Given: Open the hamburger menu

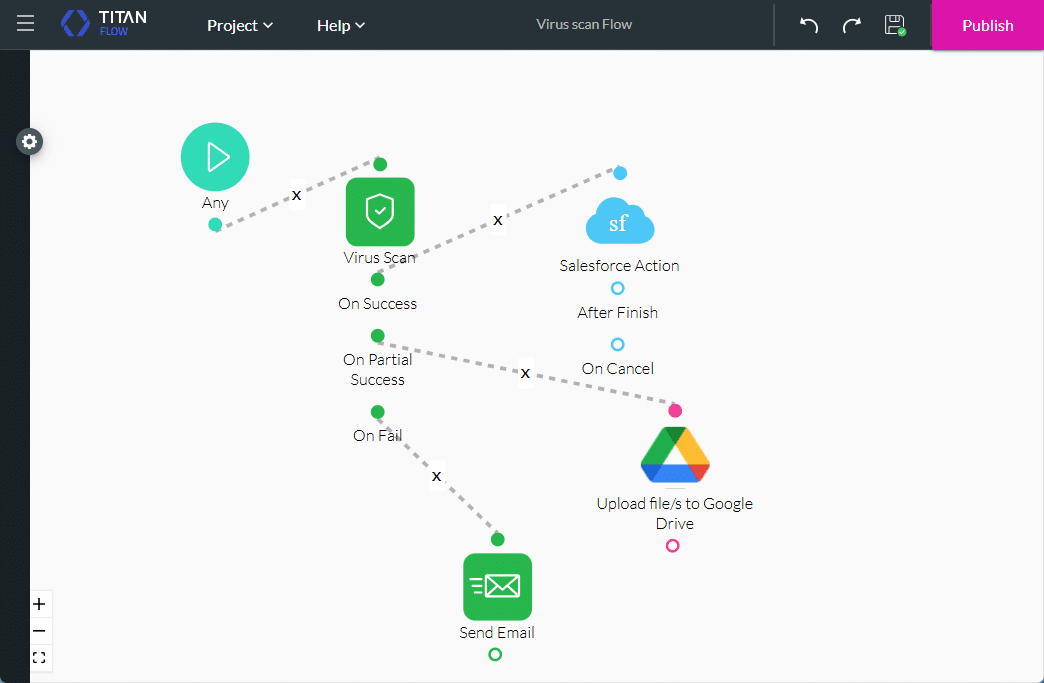Looking at the screenshot, I should (x=25, y=24).
